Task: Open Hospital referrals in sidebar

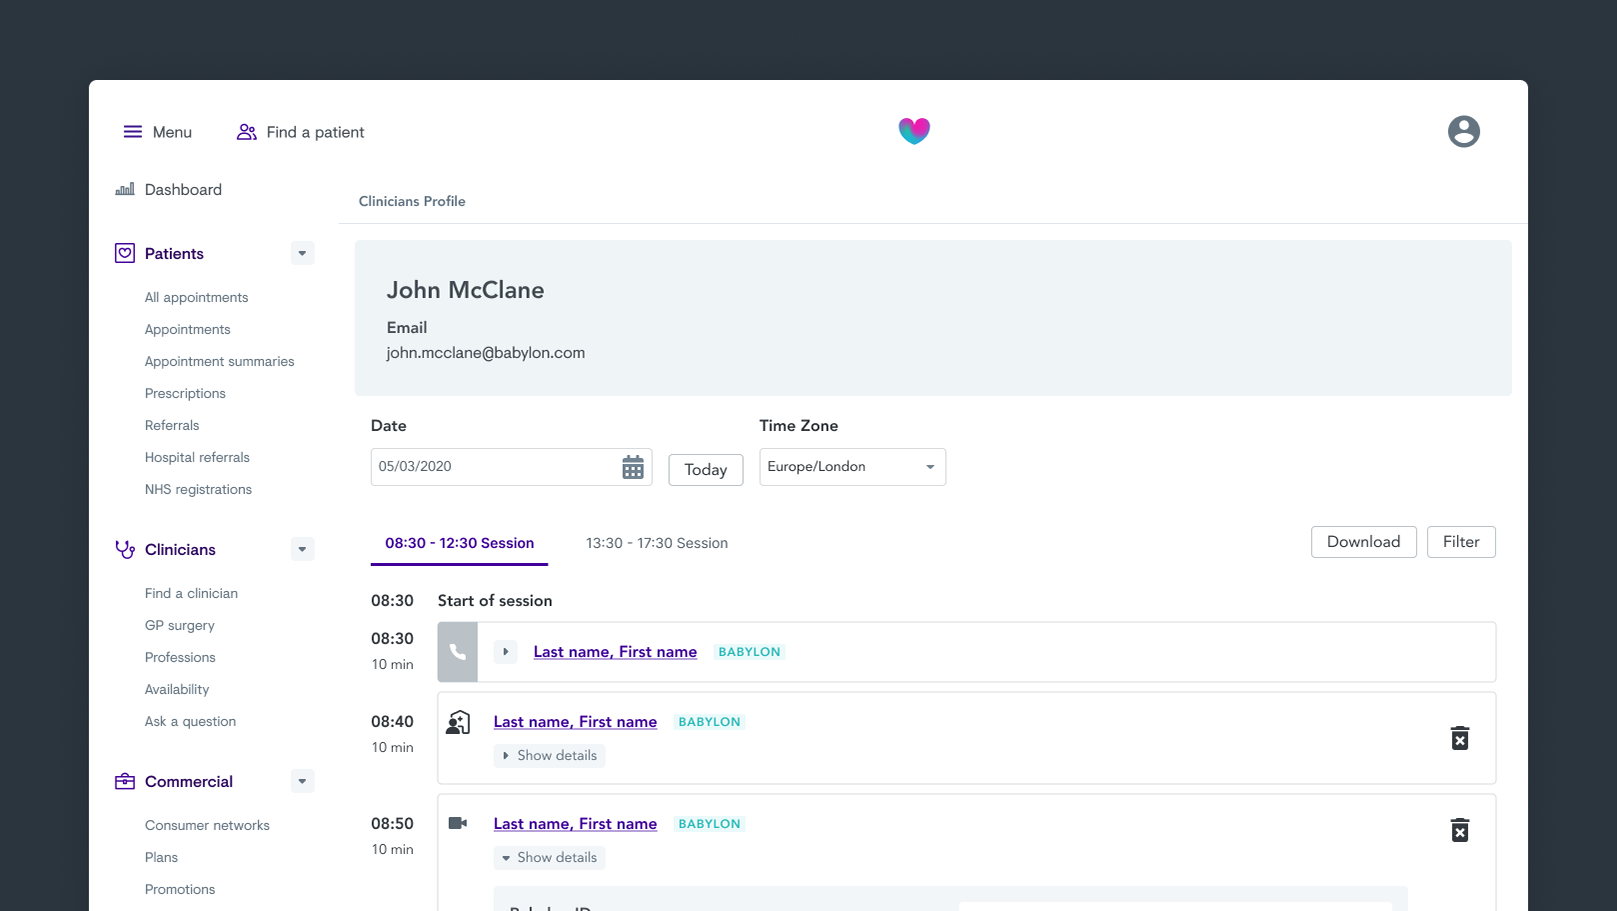Action: (197, 457)
